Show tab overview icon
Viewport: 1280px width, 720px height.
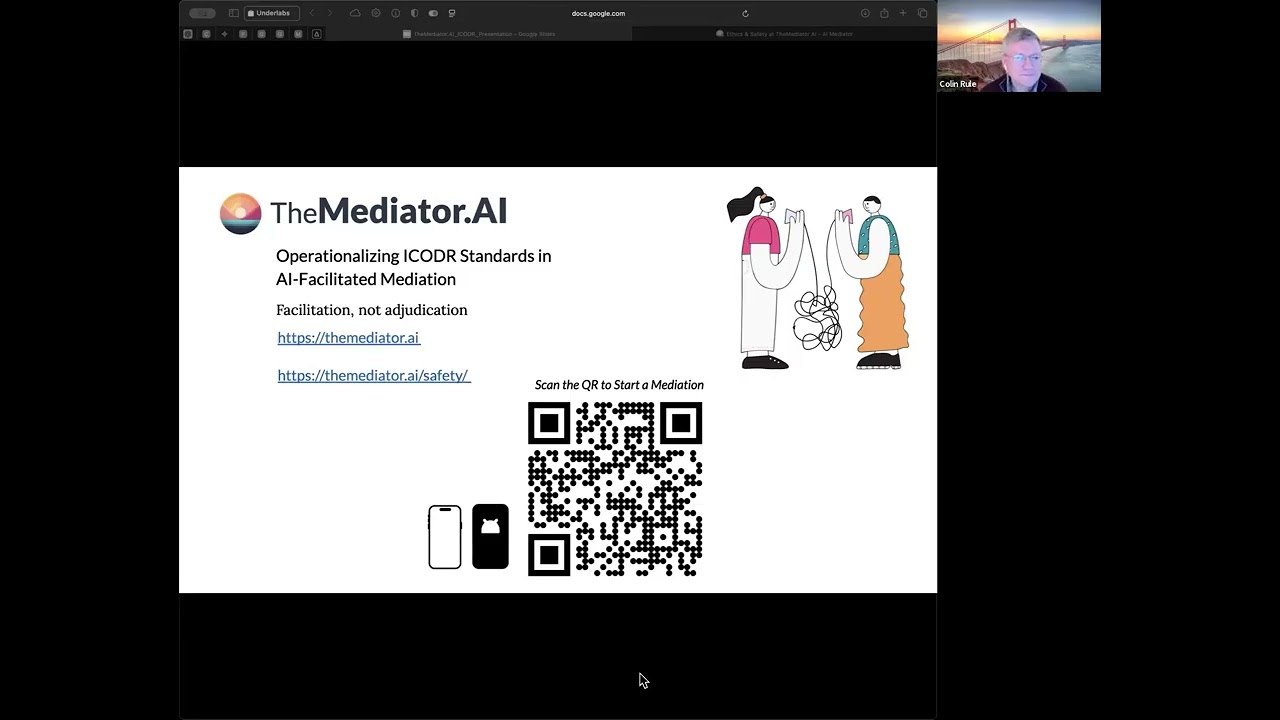point(922,13)
